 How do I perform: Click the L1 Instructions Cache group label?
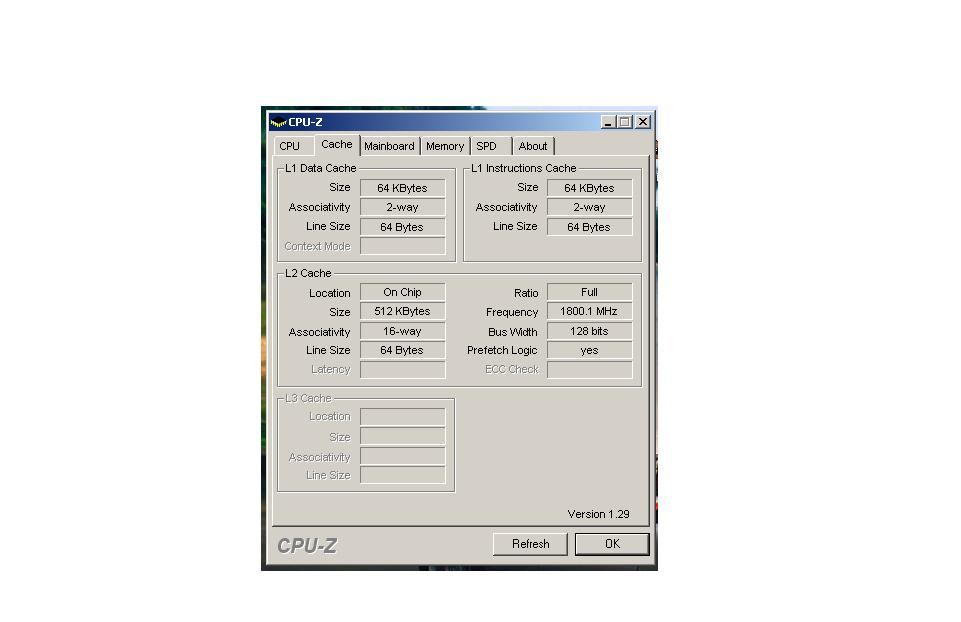coord(523,168)
